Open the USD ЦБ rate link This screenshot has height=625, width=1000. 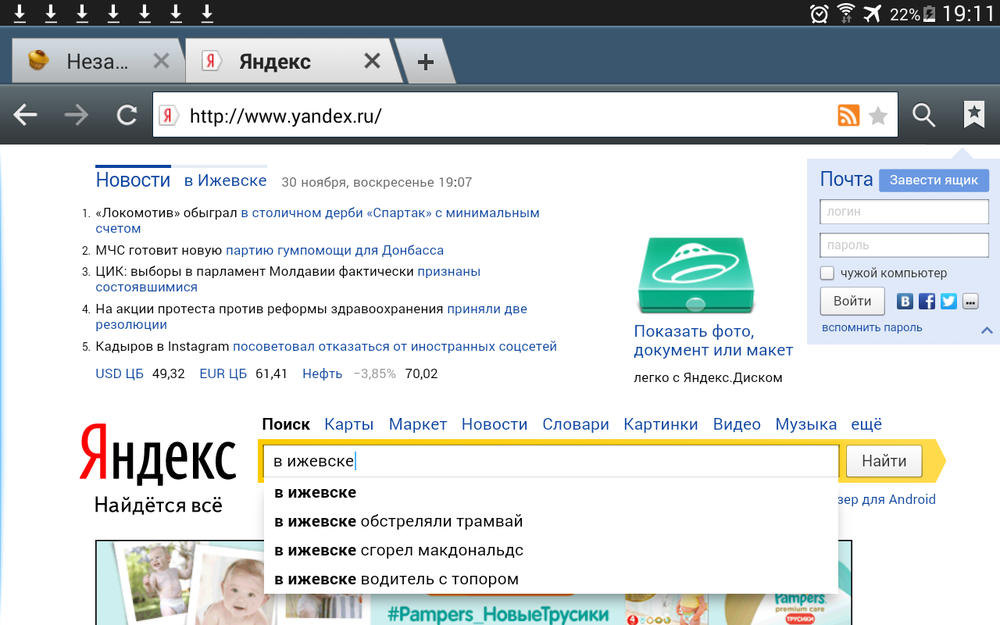coord(119,374)
